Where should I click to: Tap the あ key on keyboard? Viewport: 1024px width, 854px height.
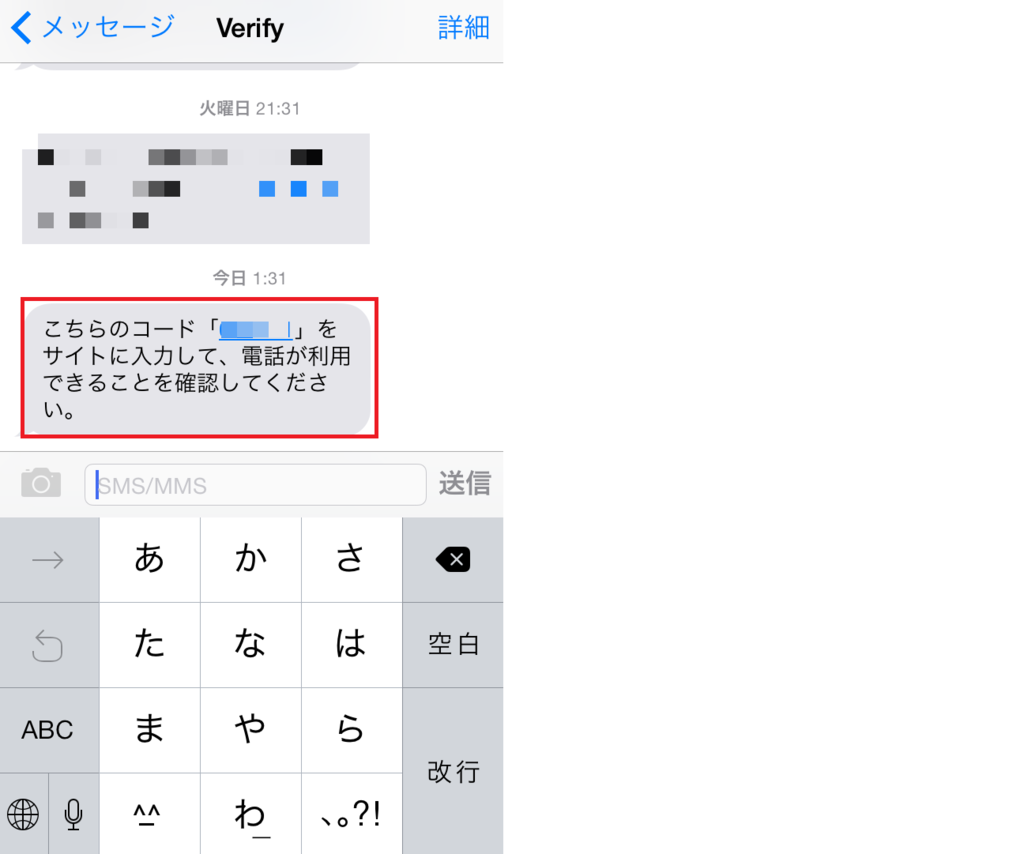click(150, 560)
